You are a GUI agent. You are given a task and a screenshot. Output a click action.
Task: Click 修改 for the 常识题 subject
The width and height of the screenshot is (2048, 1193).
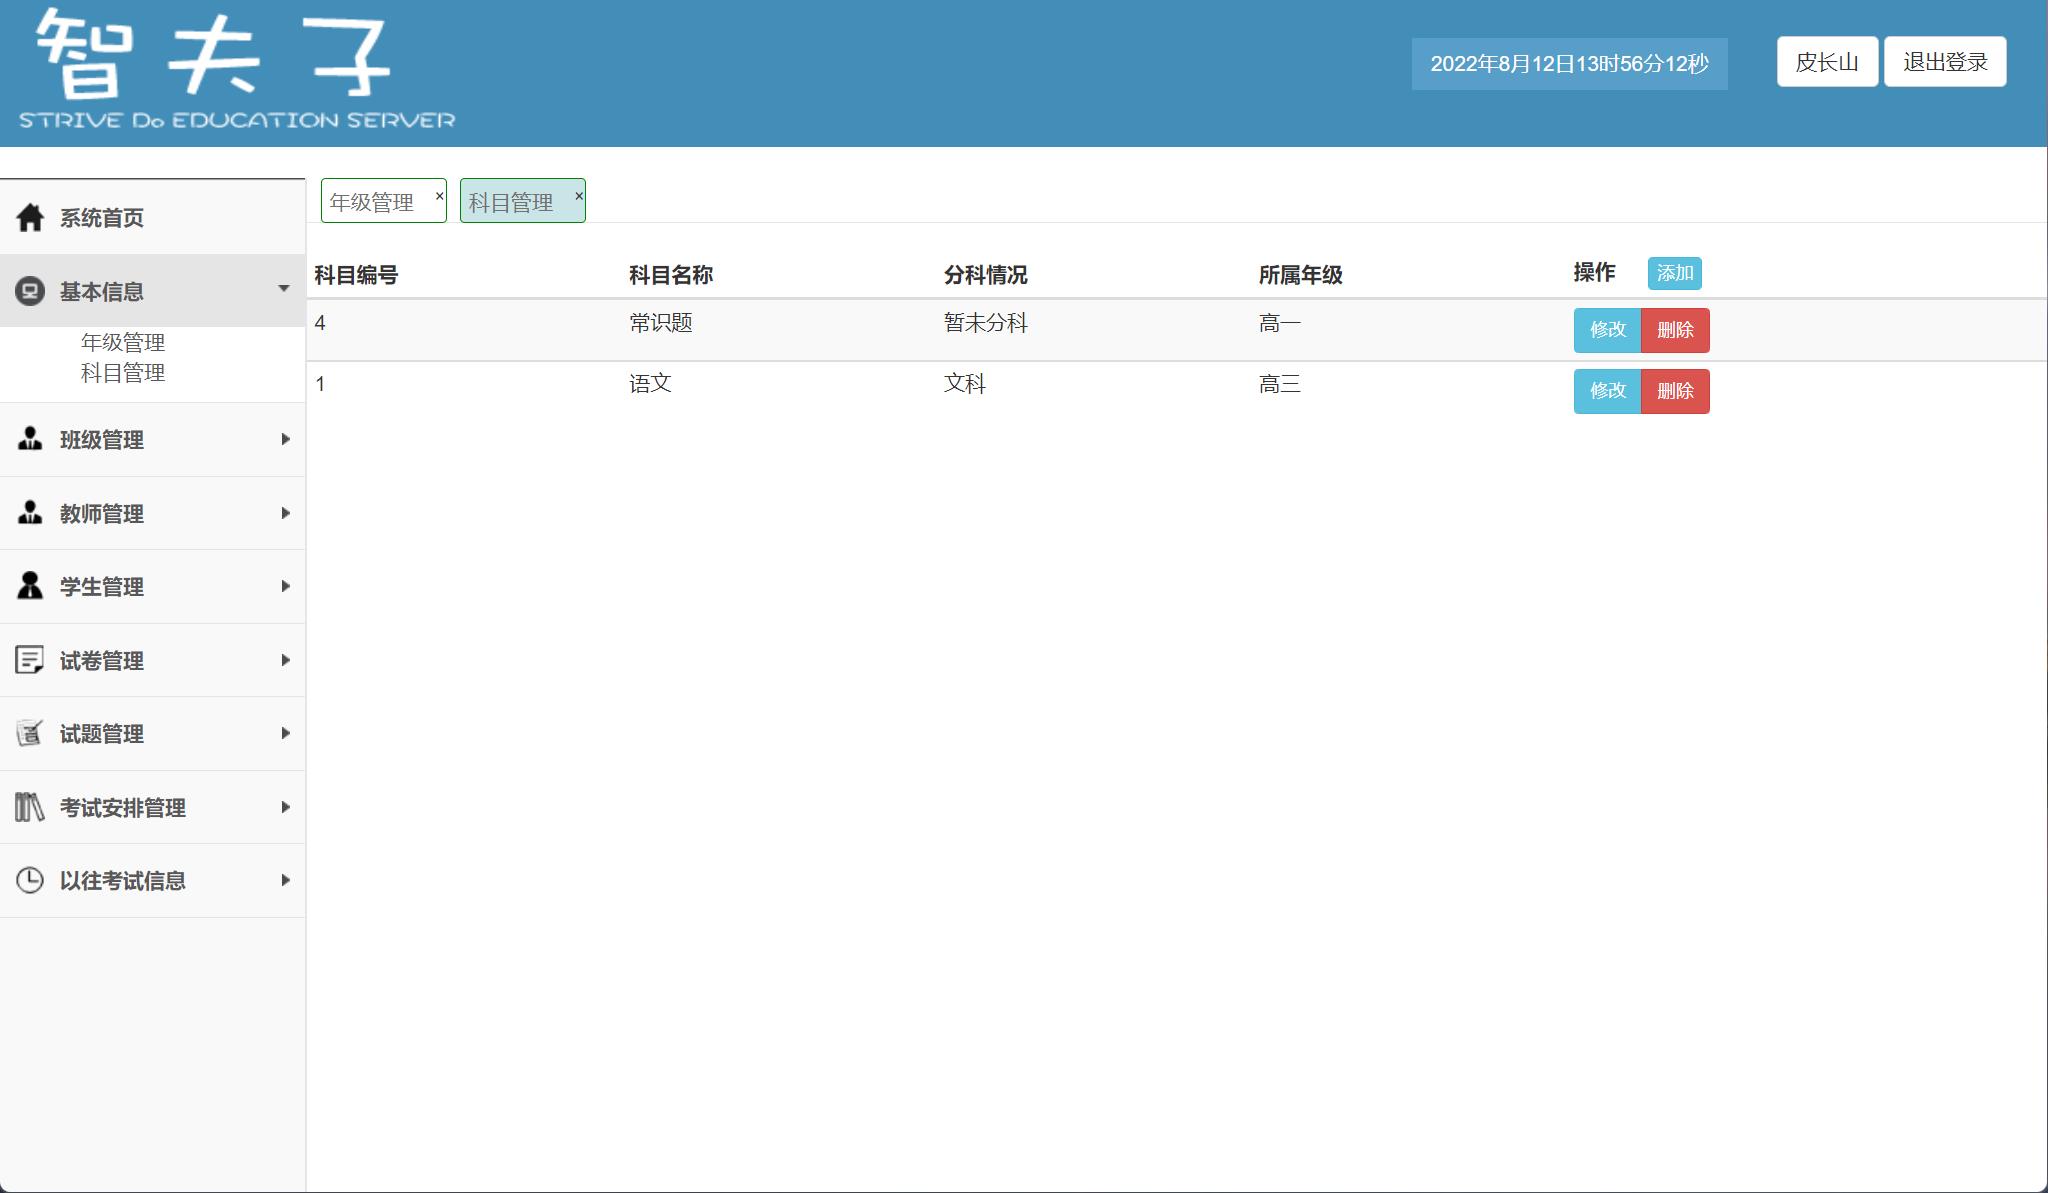[1608, 330]
